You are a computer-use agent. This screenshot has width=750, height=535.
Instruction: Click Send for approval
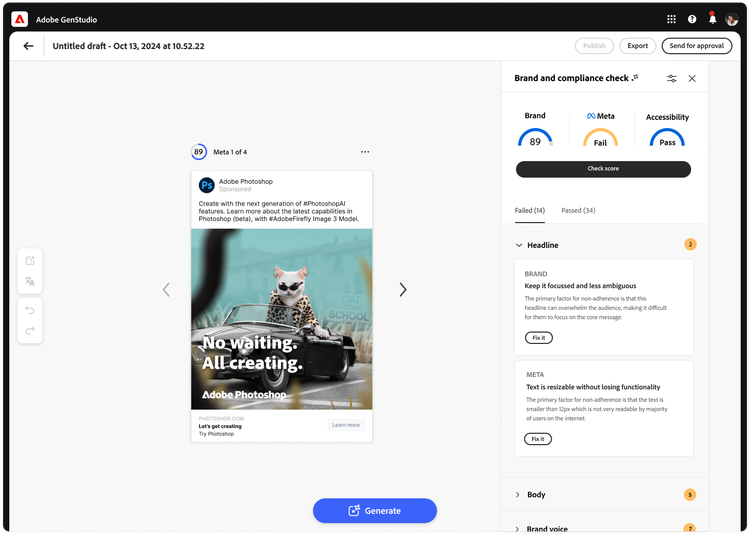[x=696, y=46]
